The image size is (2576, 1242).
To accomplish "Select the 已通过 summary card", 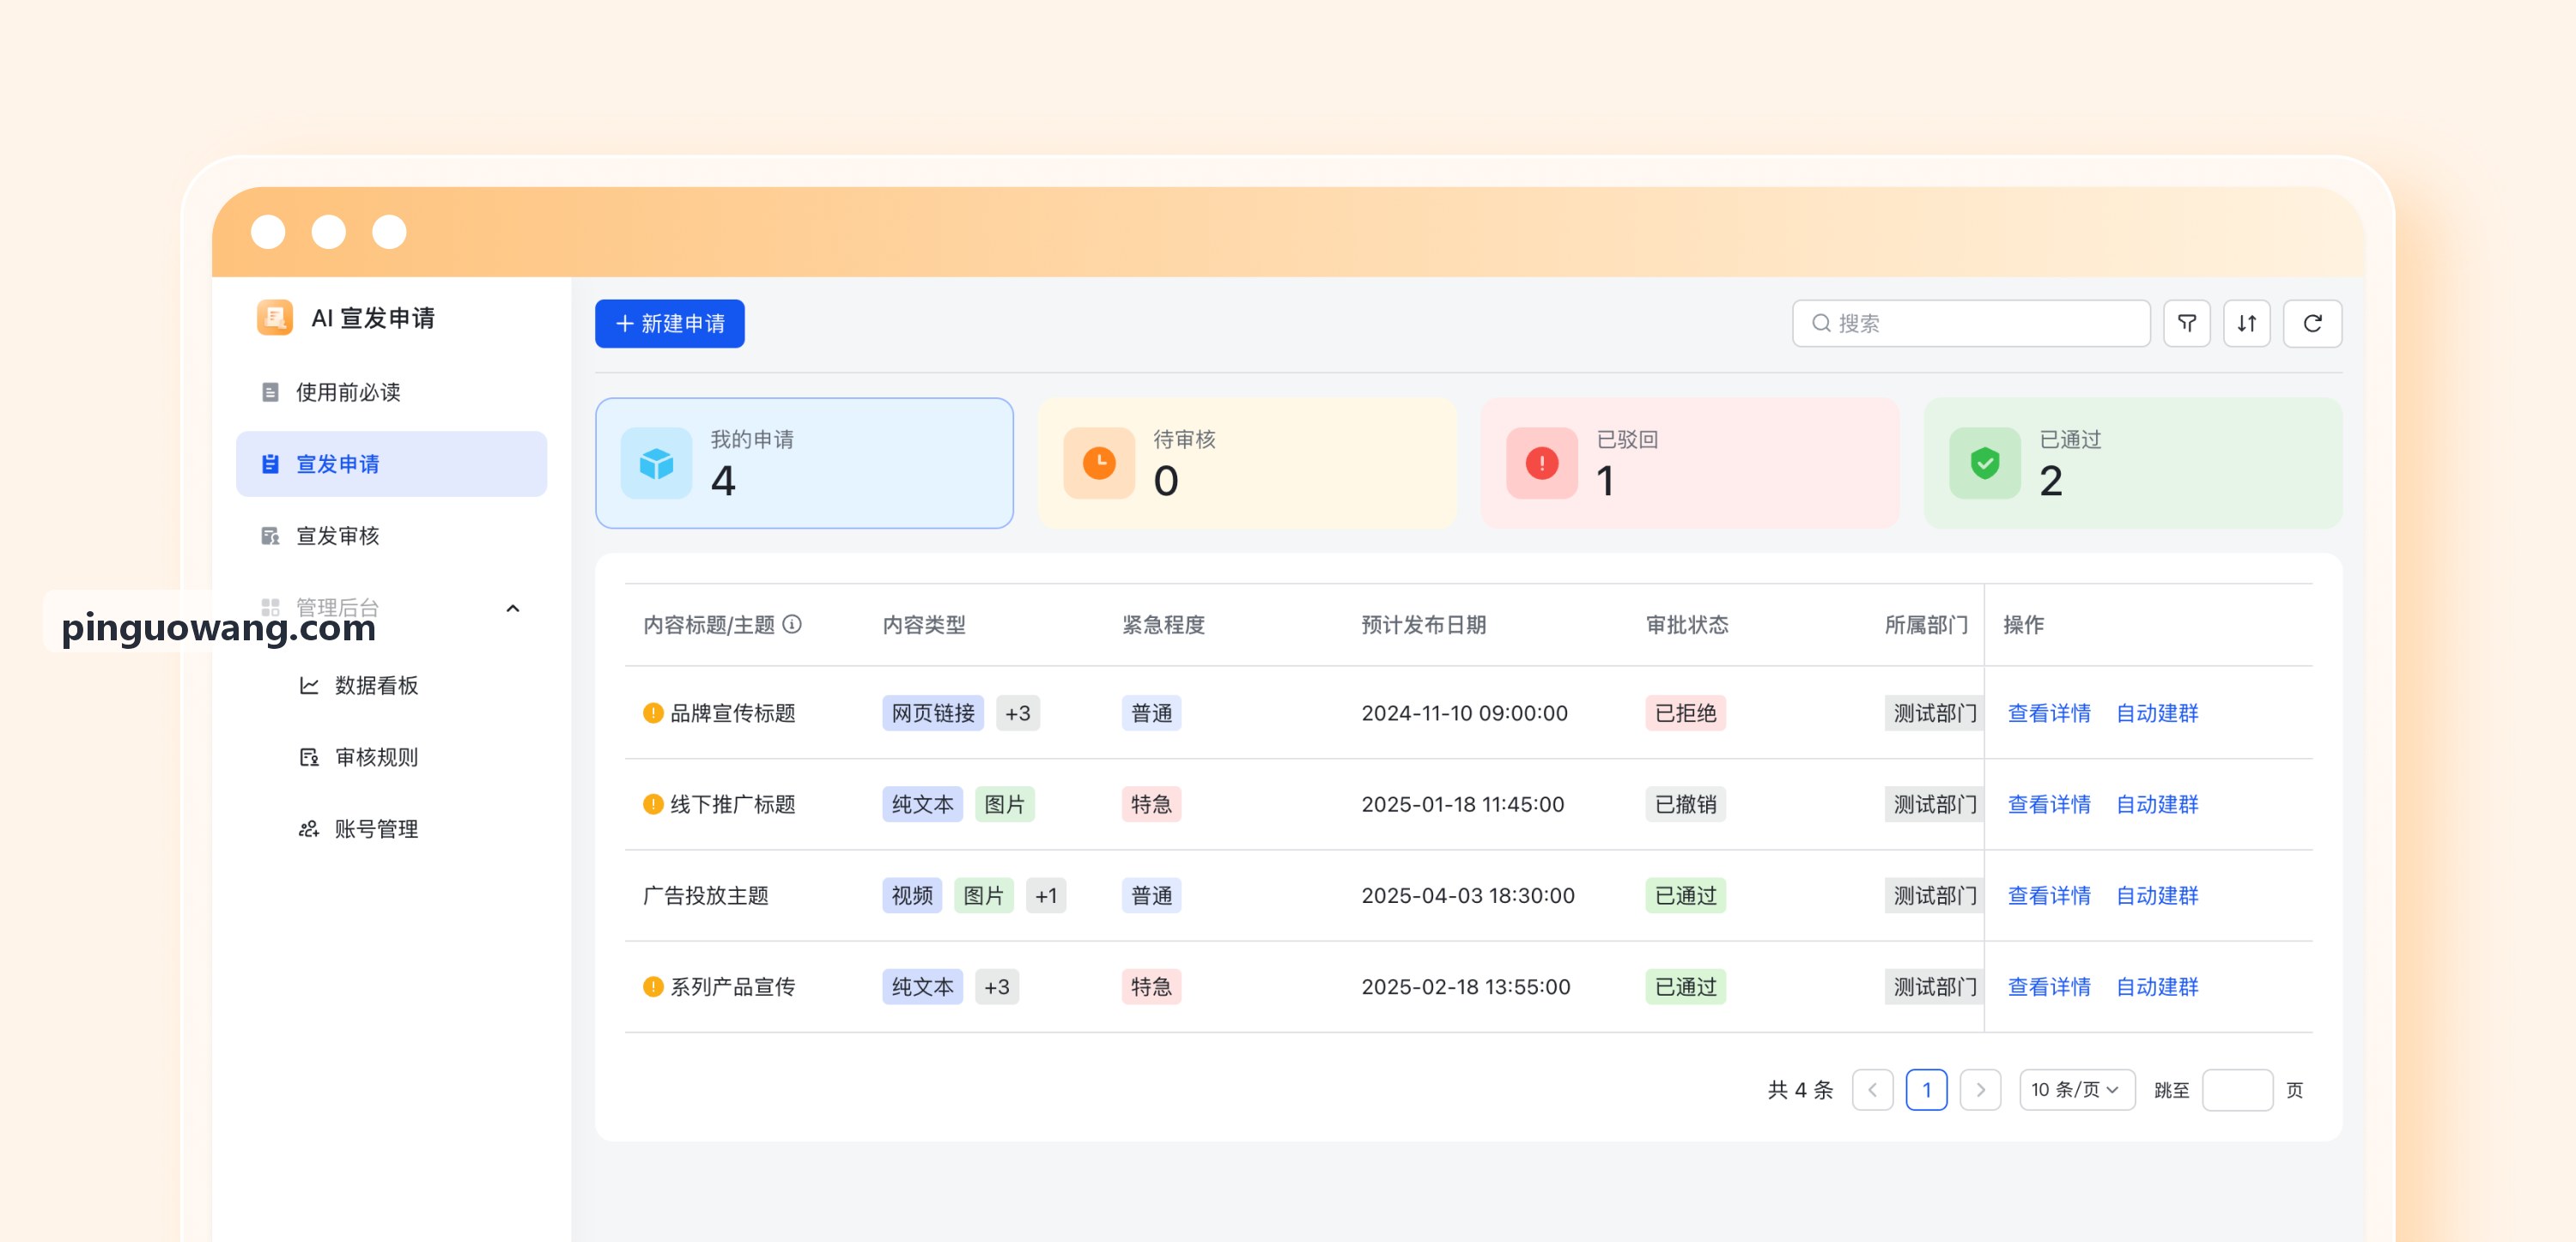I will pyautogui.click(x=2133, y=463).
